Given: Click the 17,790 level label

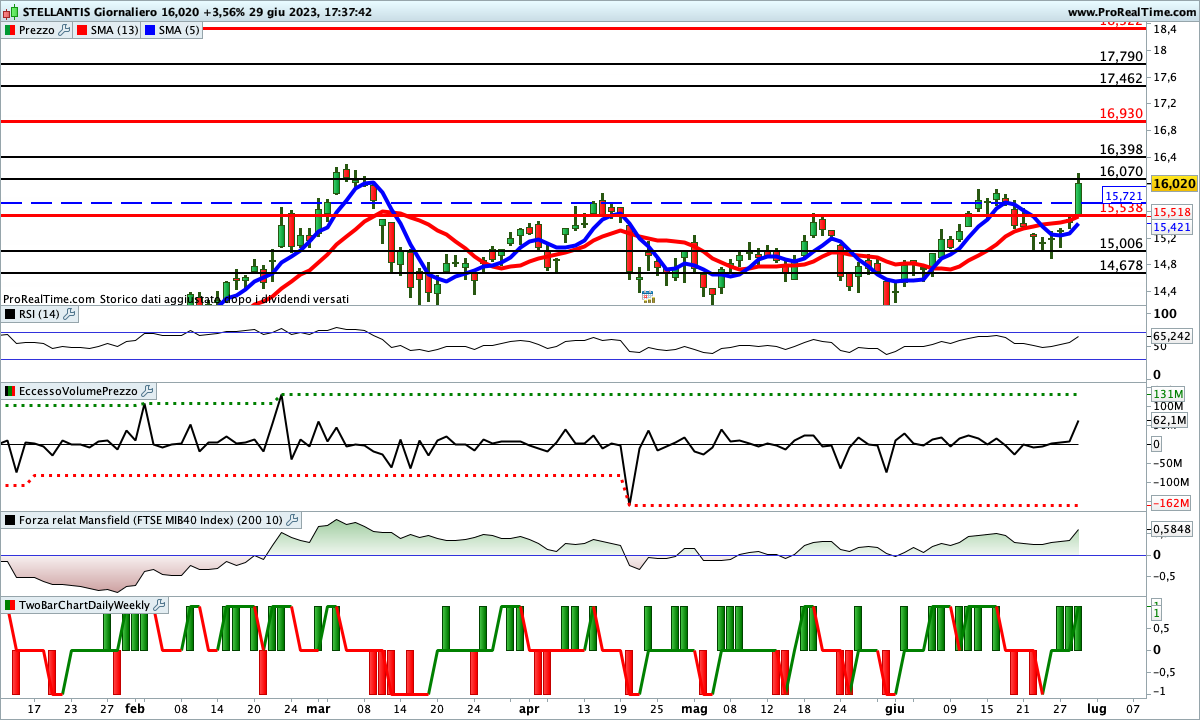Looking at the screenshot, I should [1121, 57].
